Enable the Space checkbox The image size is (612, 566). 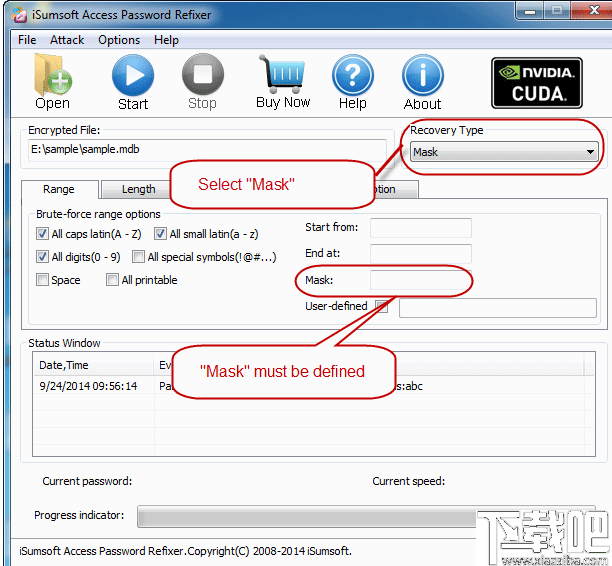(42, 280)
